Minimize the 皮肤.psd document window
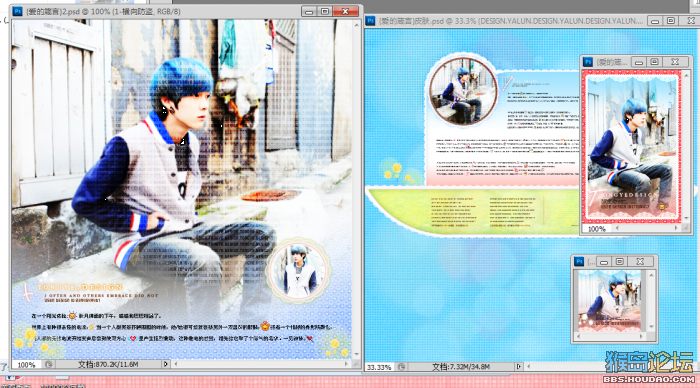This screenshot has width=700, height=388. coord(655,21)
